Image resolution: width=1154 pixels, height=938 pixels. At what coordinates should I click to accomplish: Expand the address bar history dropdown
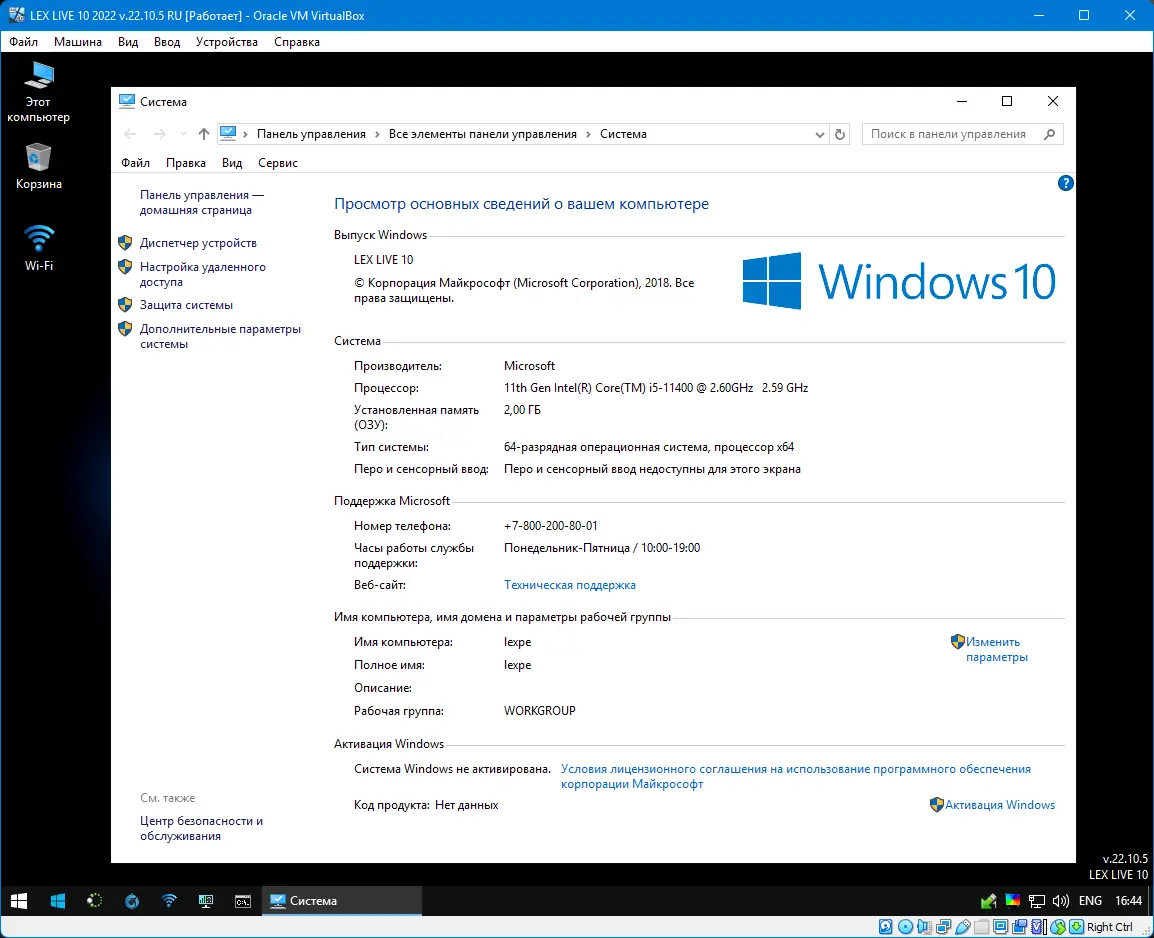(x=819, y=135)
